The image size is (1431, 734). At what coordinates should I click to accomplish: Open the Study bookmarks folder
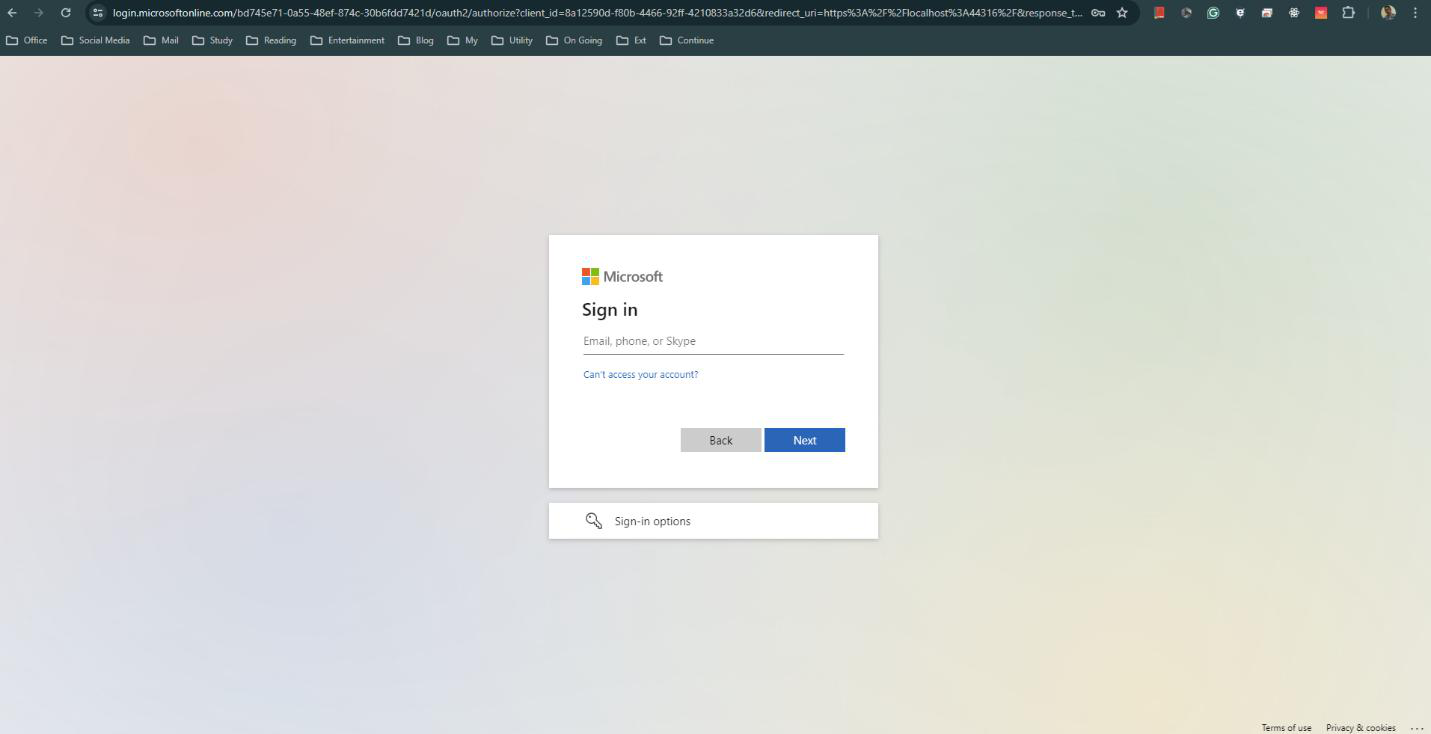click(x=212, y=41)
